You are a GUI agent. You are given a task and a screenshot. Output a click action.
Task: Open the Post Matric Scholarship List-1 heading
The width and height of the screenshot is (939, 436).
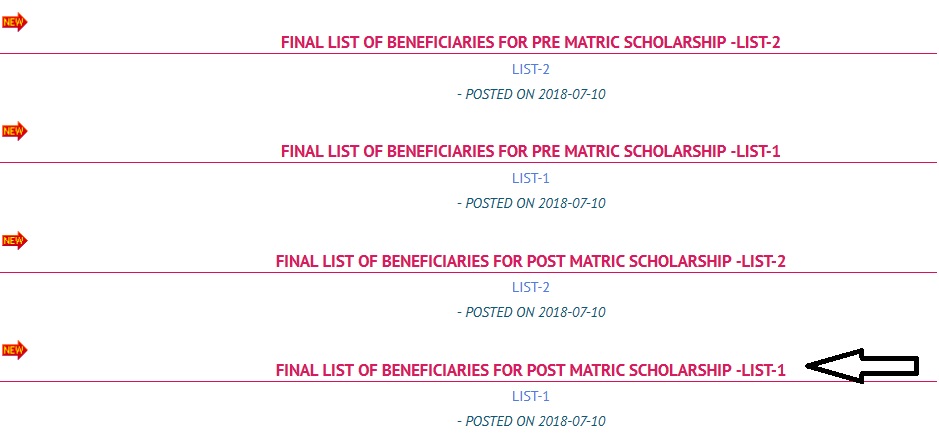click(x=531, y=370)
